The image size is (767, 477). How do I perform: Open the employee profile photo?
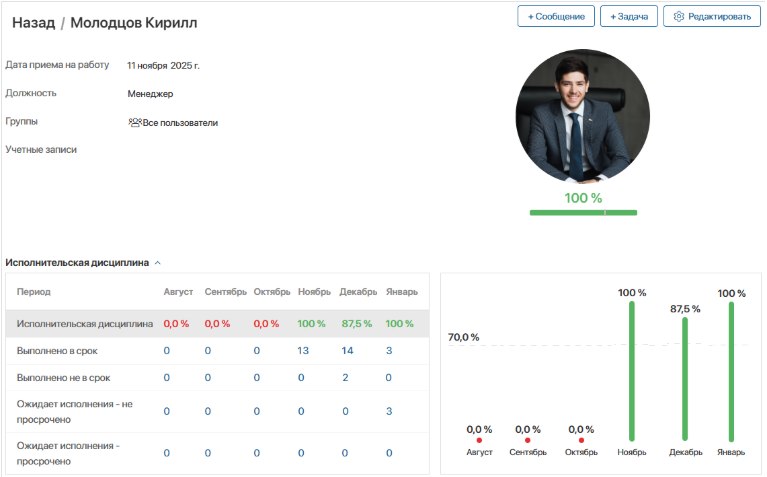pyautogui.click(x=582, y=115)
